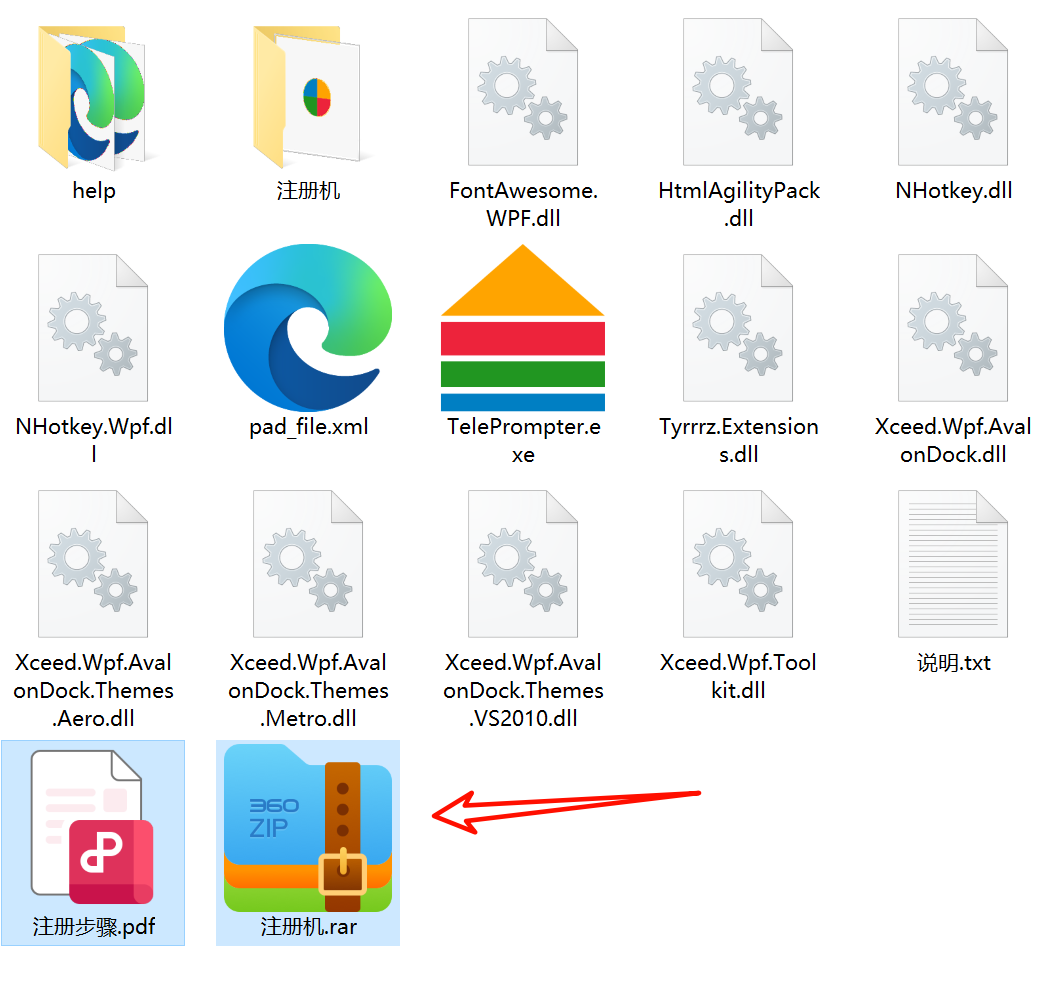
Task: Select the Tyrrrz.Extensions.dll file icon
Action: (x=738, y=328)
